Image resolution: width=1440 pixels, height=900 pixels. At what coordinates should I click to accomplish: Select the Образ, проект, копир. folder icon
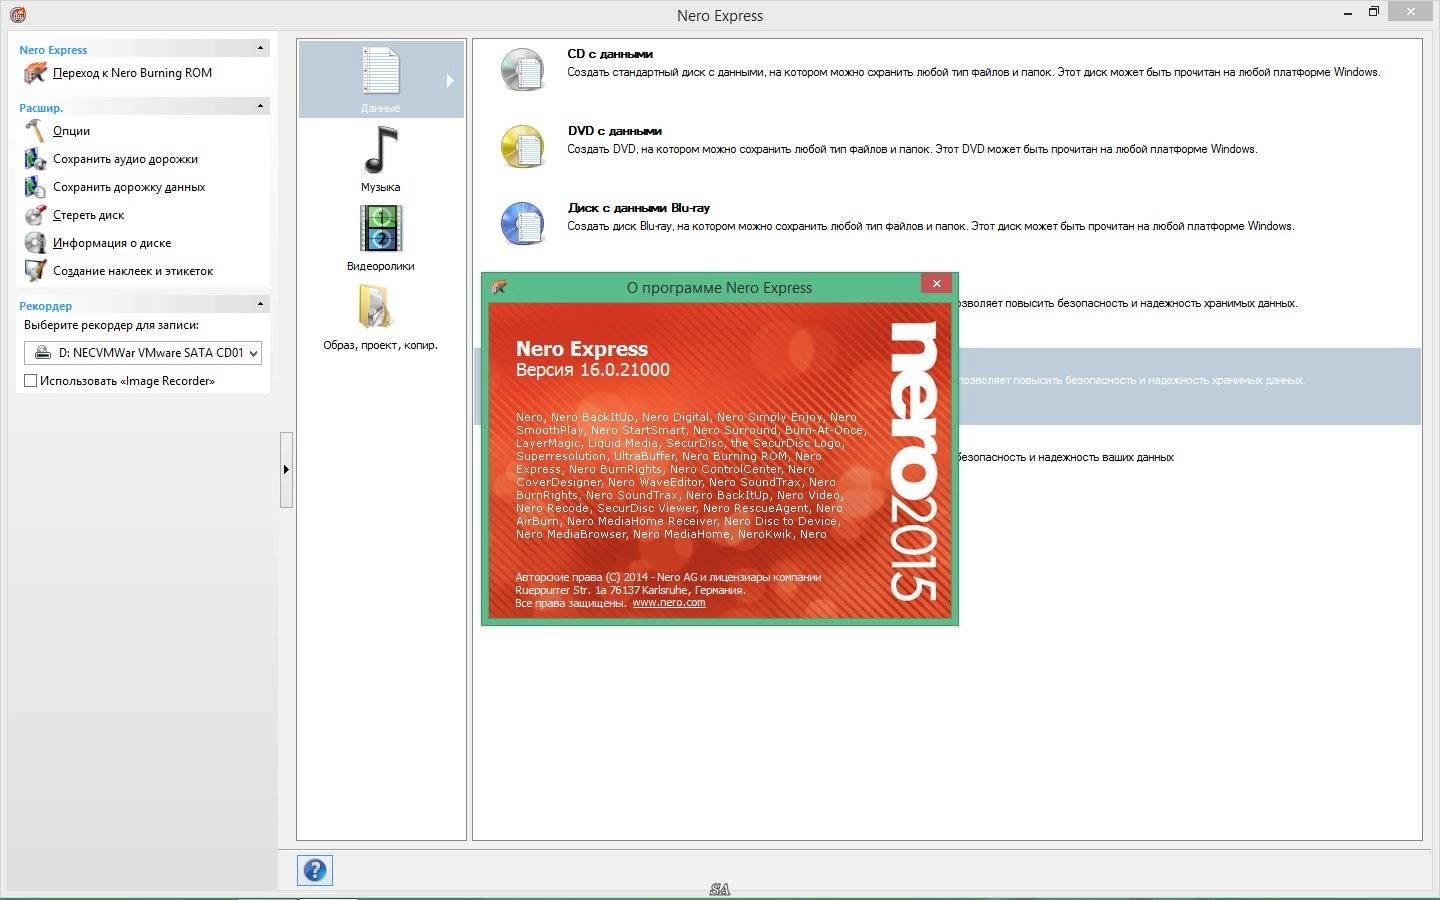[x=378, y=308]
